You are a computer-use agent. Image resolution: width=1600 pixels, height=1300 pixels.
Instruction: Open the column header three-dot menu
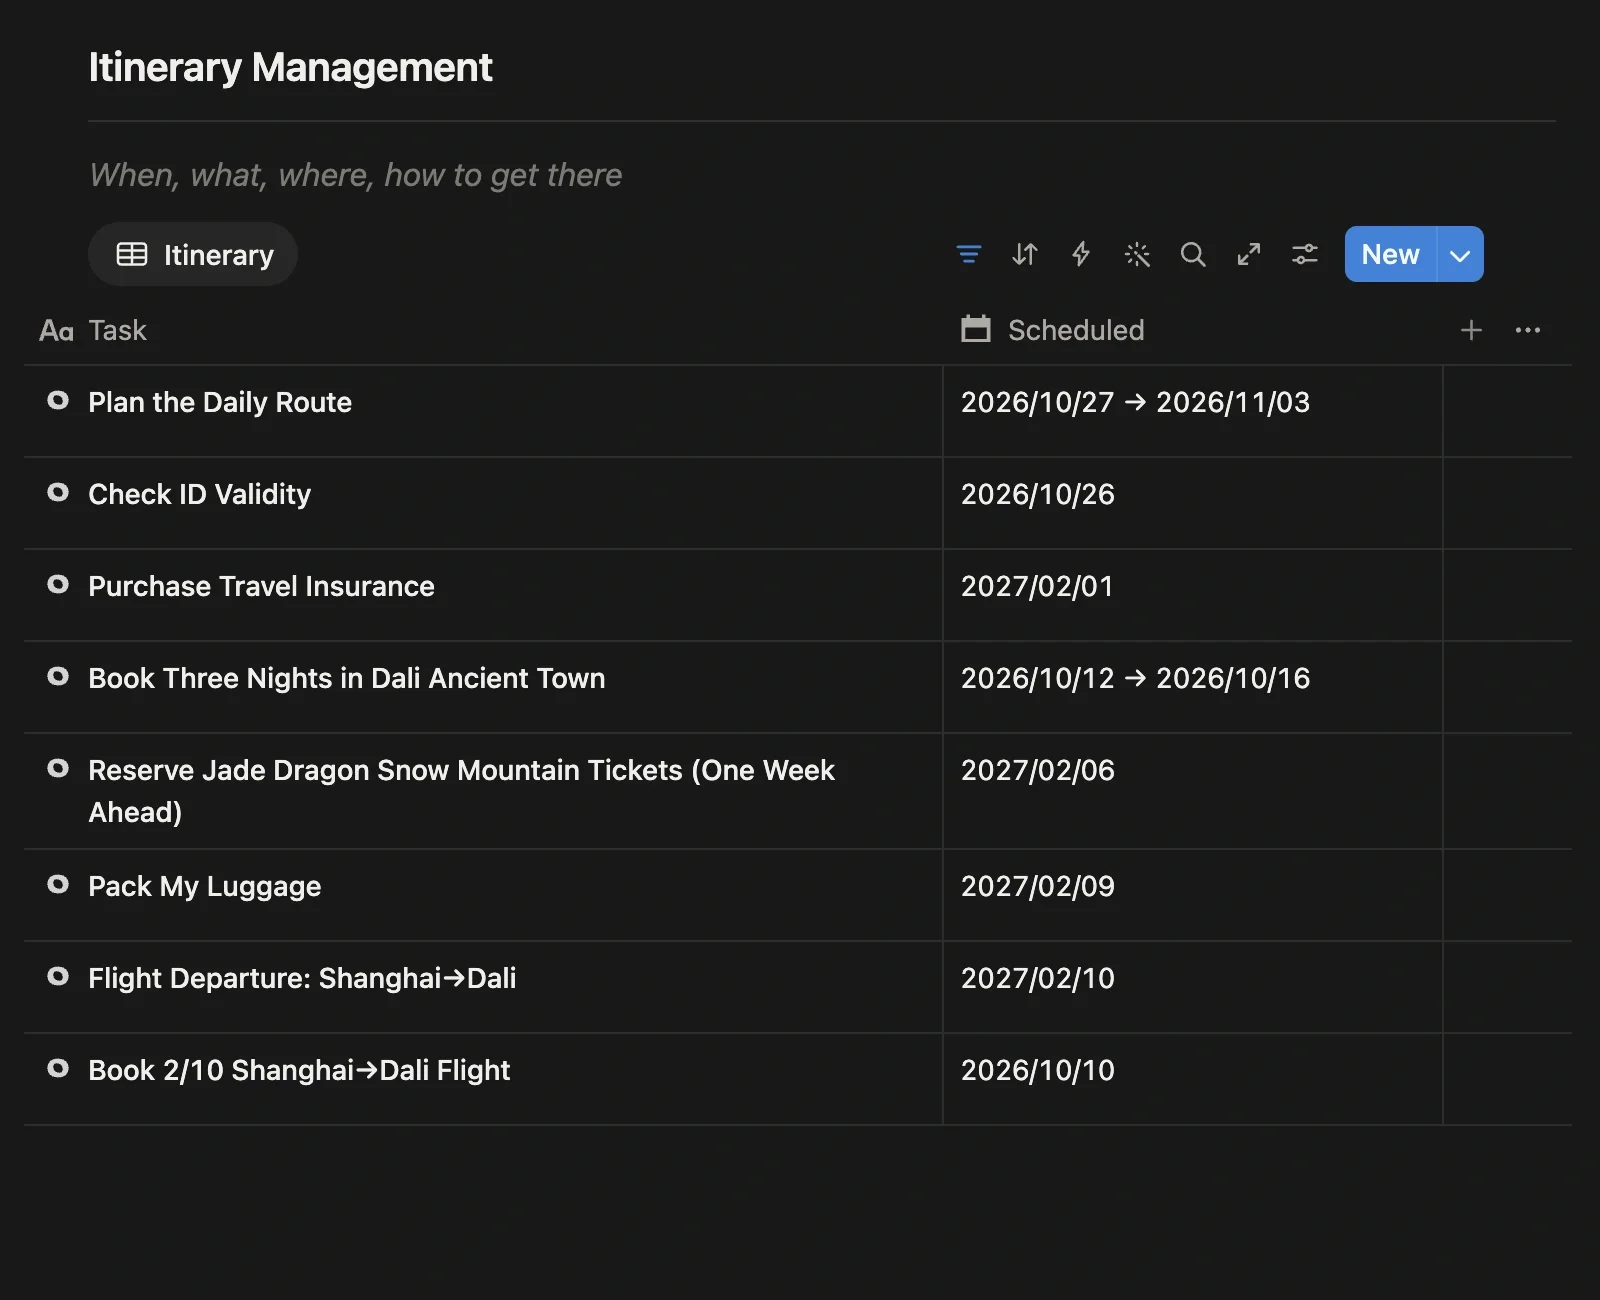(1528, 330)
